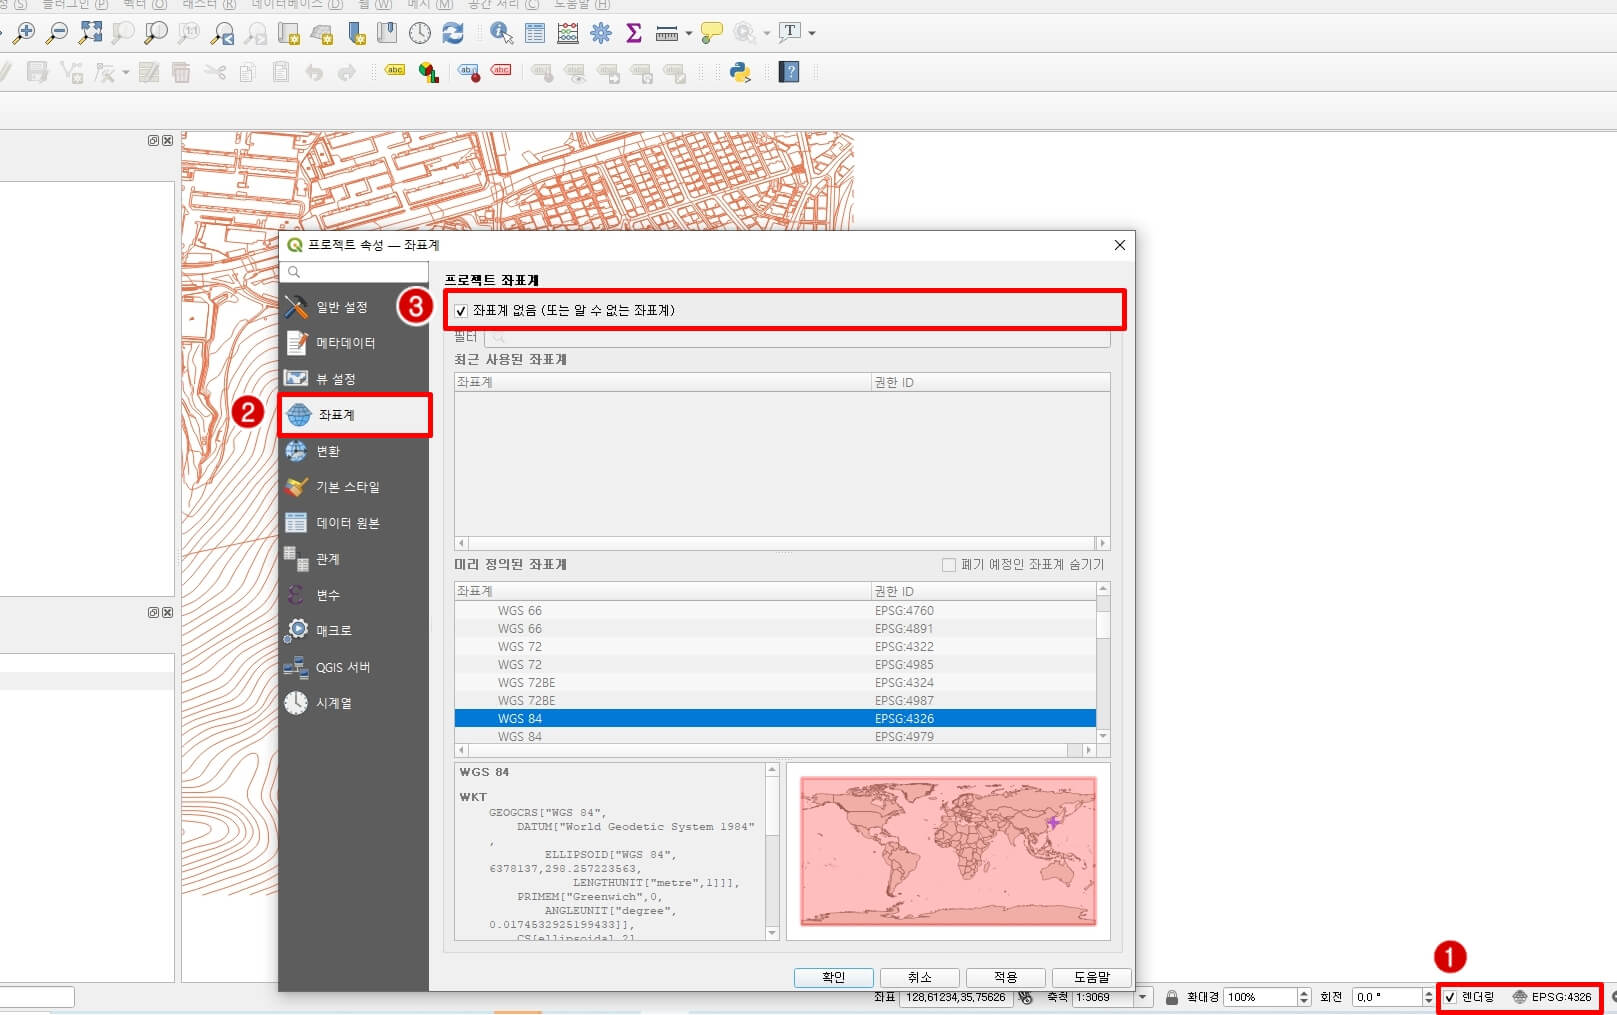Open the scale 1:3069 dropdown
The width and height of the screenshot is (1617, 1015).
(1143, 997)
